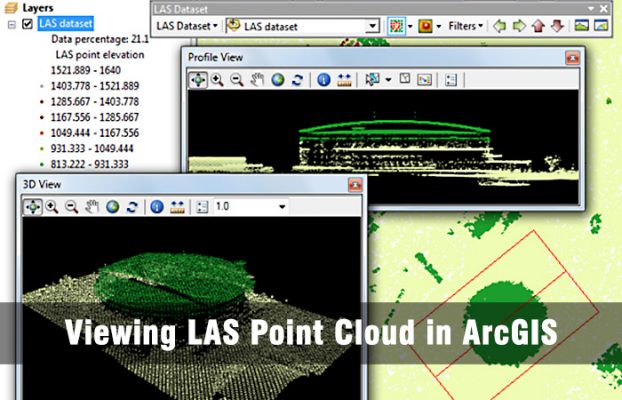Click the red up arrow icon
Viewport: 622px width, 400px height.
pos(538,26)
